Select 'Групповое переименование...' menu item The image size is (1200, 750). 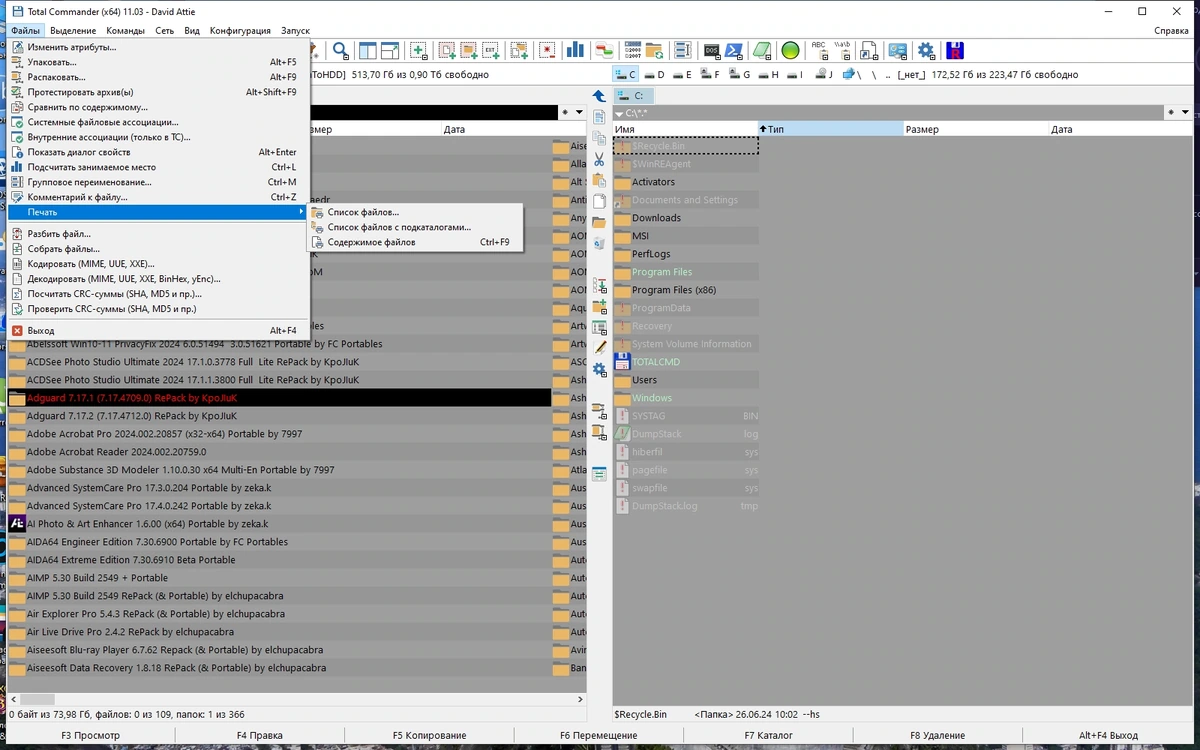[90, 182]
